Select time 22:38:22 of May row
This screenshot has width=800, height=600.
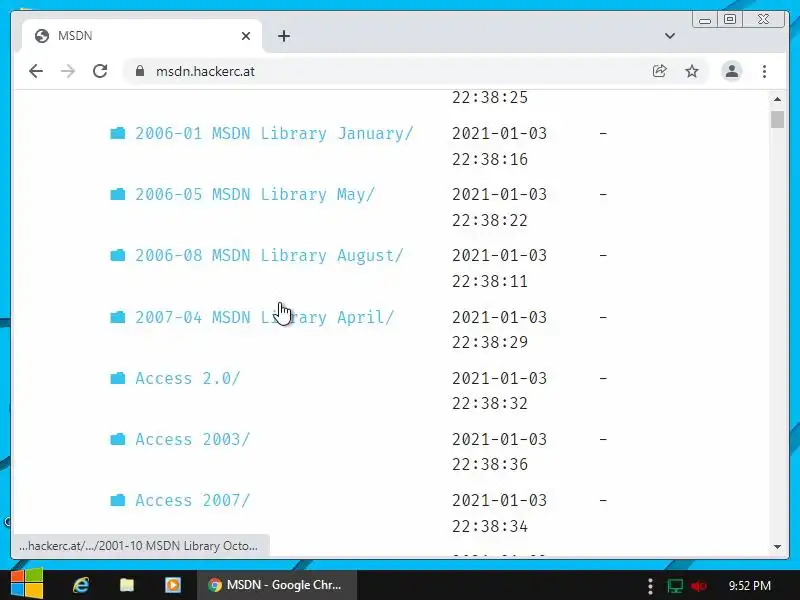click(490, 220)
